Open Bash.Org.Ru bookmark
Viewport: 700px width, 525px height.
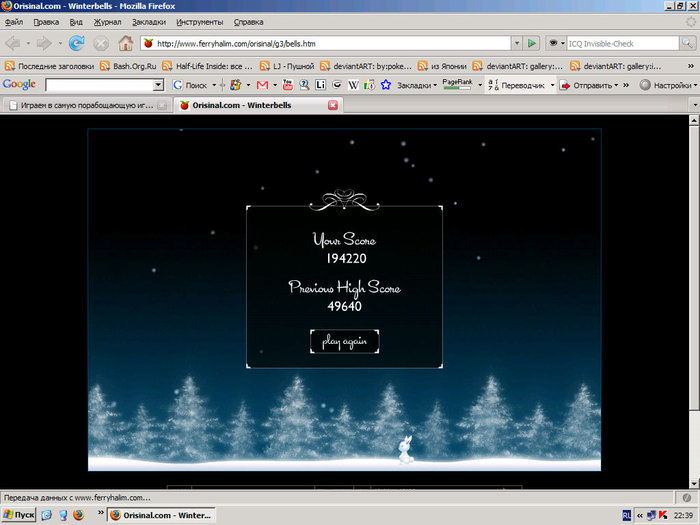tap(128, 66)
